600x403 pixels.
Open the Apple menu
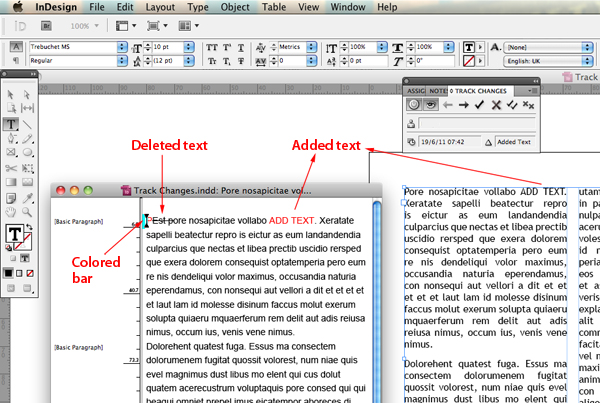click(x=18, y=7)
